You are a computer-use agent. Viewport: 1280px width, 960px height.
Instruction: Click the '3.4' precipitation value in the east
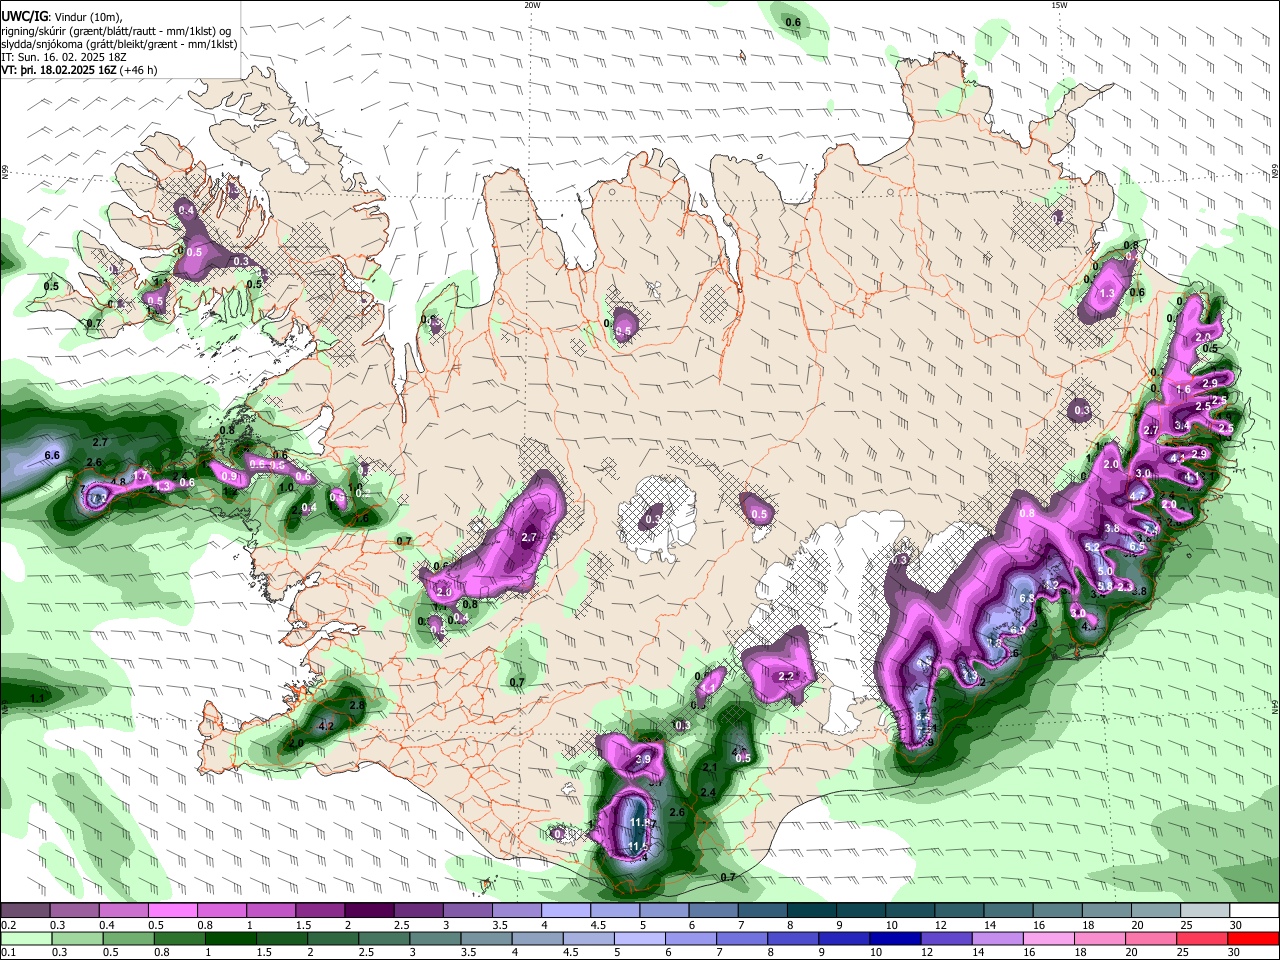pos(1182,425)
